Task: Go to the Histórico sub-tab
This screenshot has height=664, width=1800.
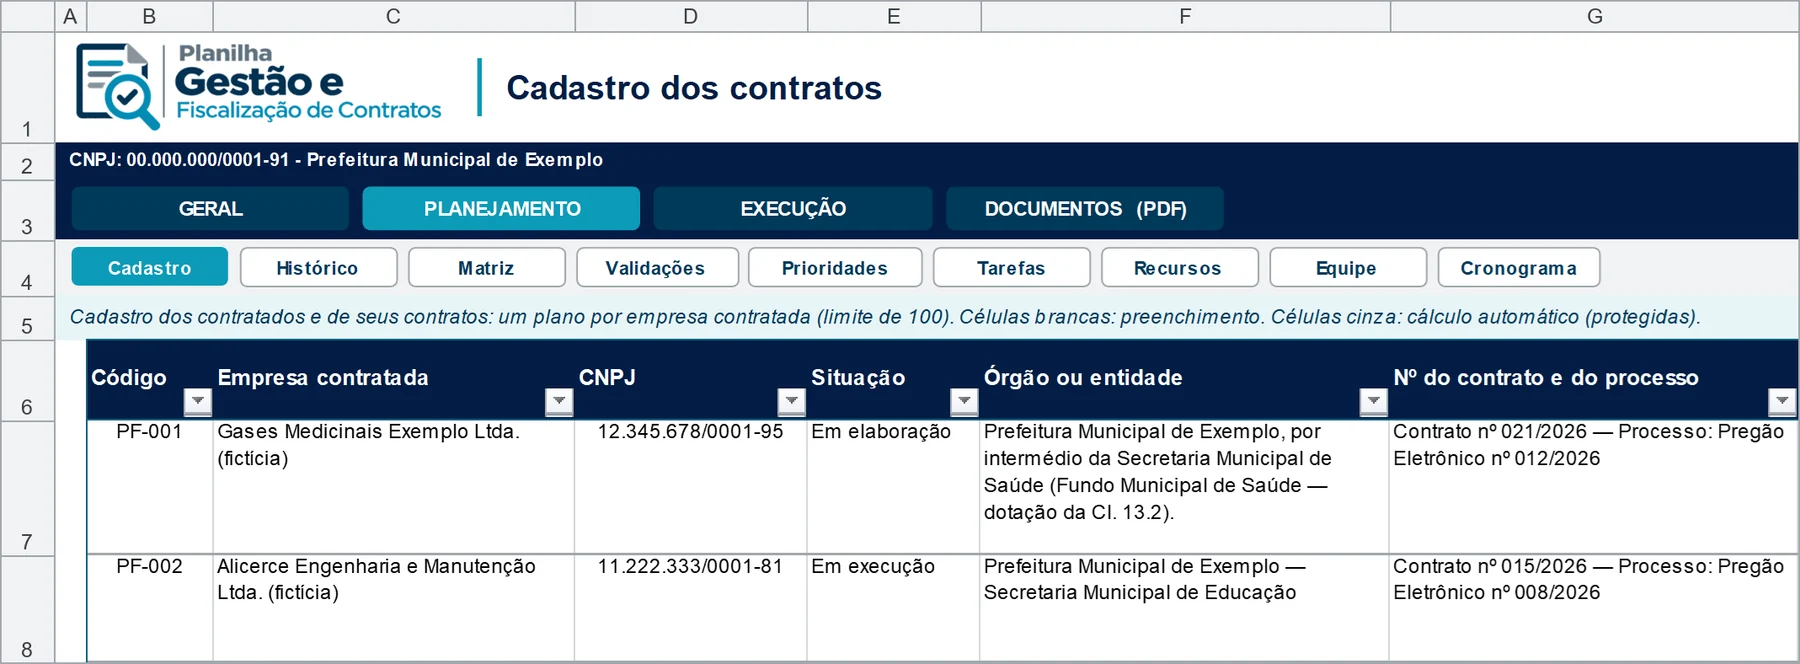Action: point(318,268)
